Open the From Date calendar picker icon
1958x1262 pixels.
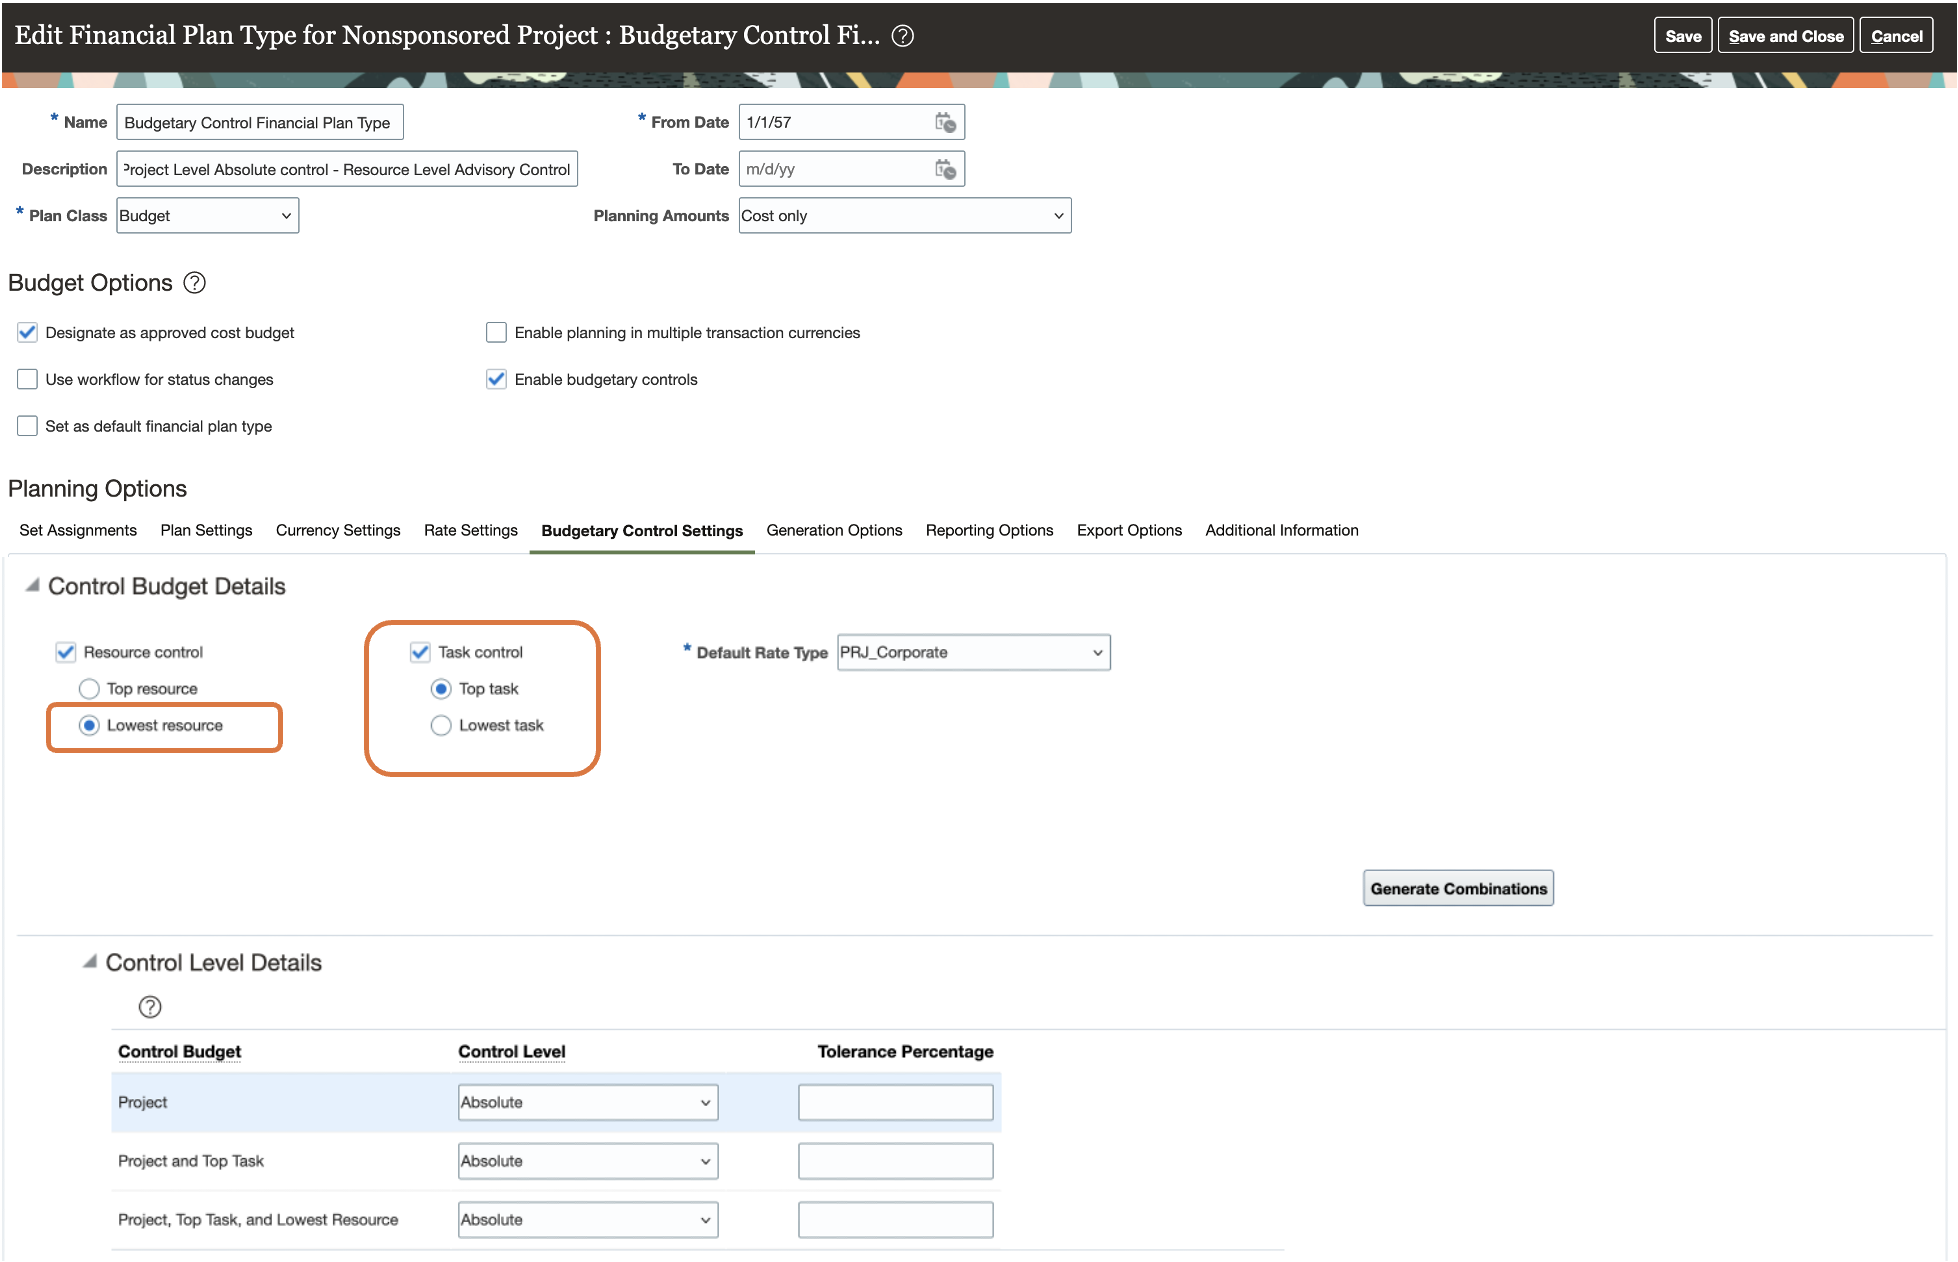(945, 122)
